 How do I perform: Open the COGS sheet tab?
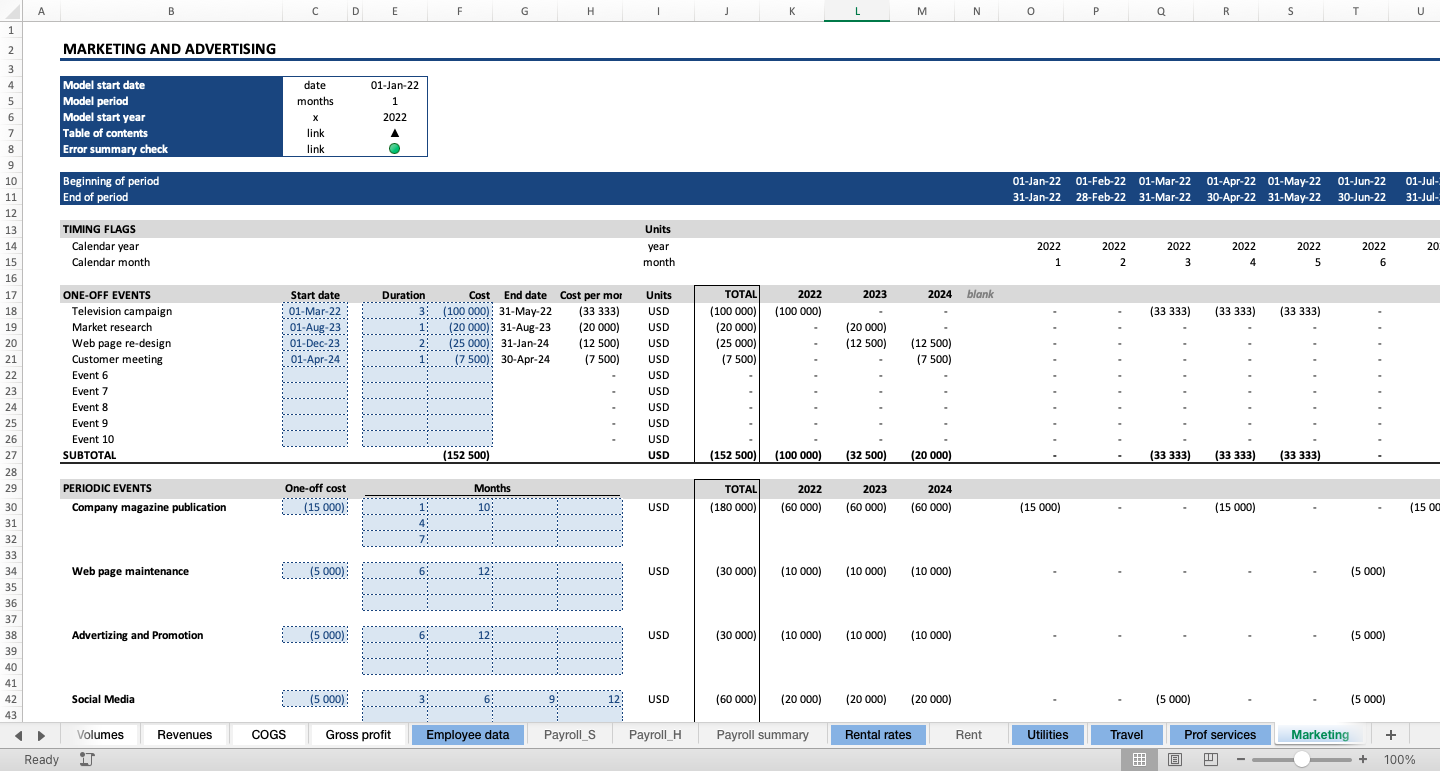click(x=269, y=735)
